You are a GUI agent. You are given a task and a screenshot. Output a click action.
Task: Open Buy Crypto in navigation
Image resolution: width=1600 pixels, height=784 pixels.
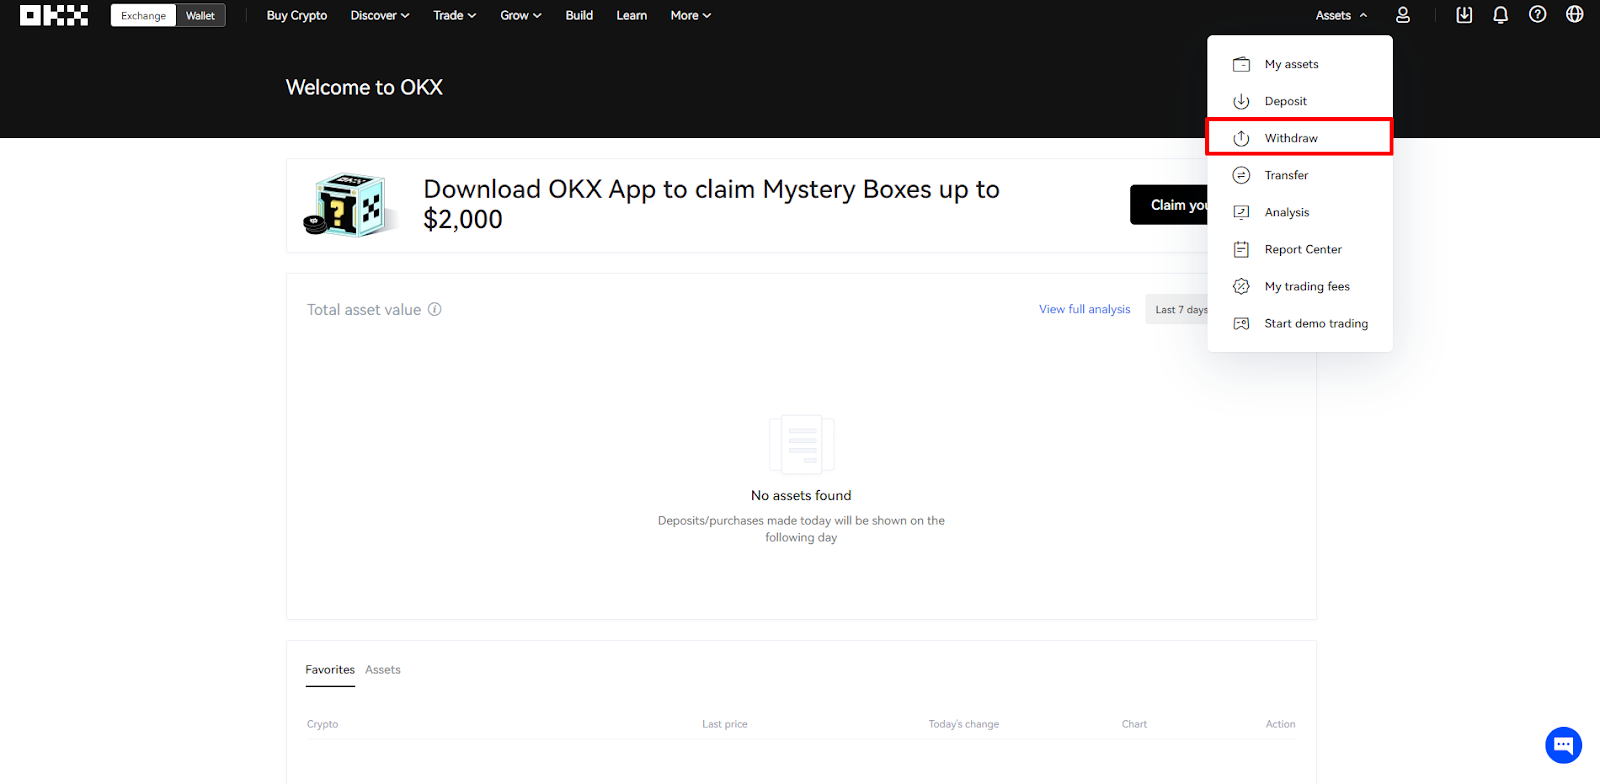[297, 15]
